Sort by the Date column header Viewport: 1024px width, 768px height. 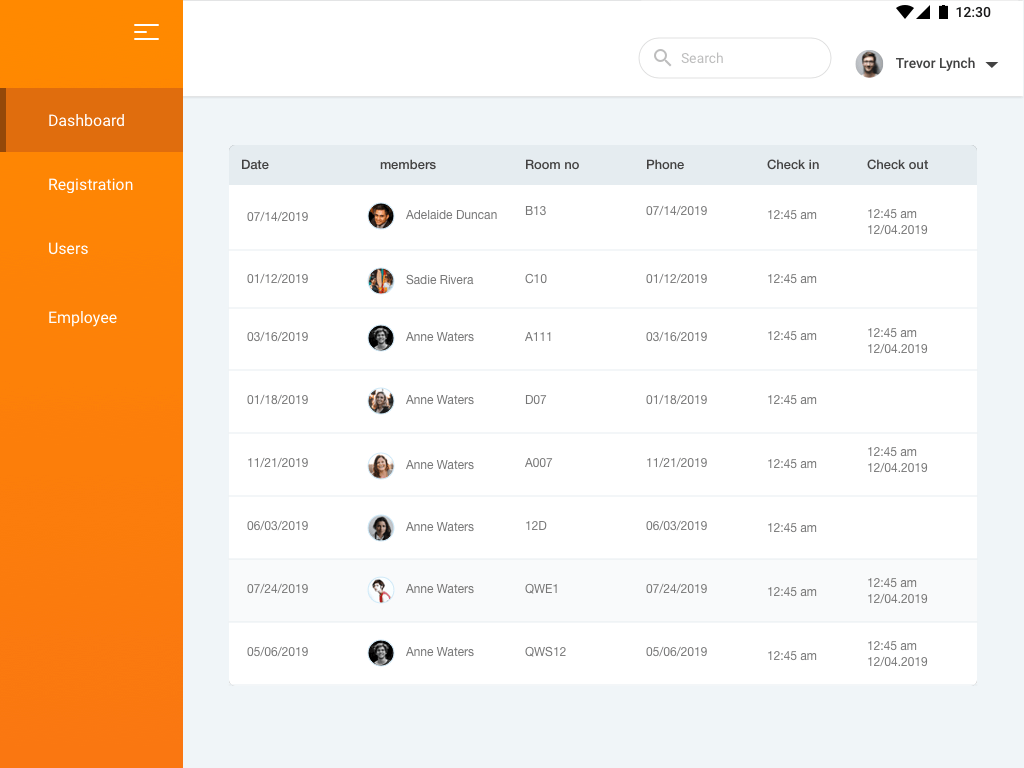[255, 165]
